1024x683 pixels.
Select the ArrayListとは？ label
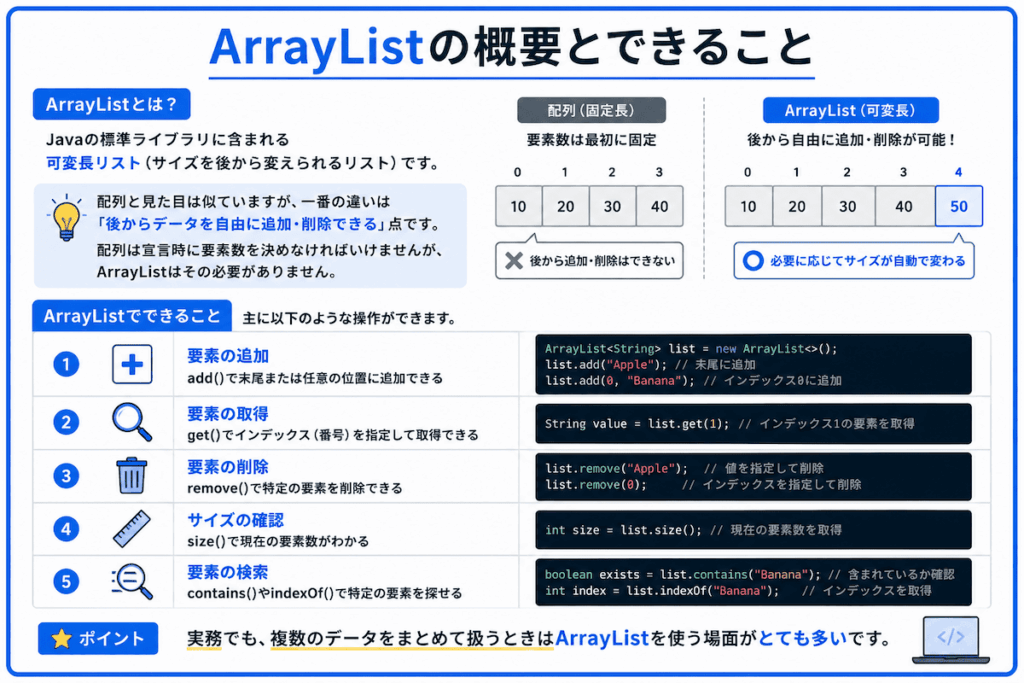(112, 104)
